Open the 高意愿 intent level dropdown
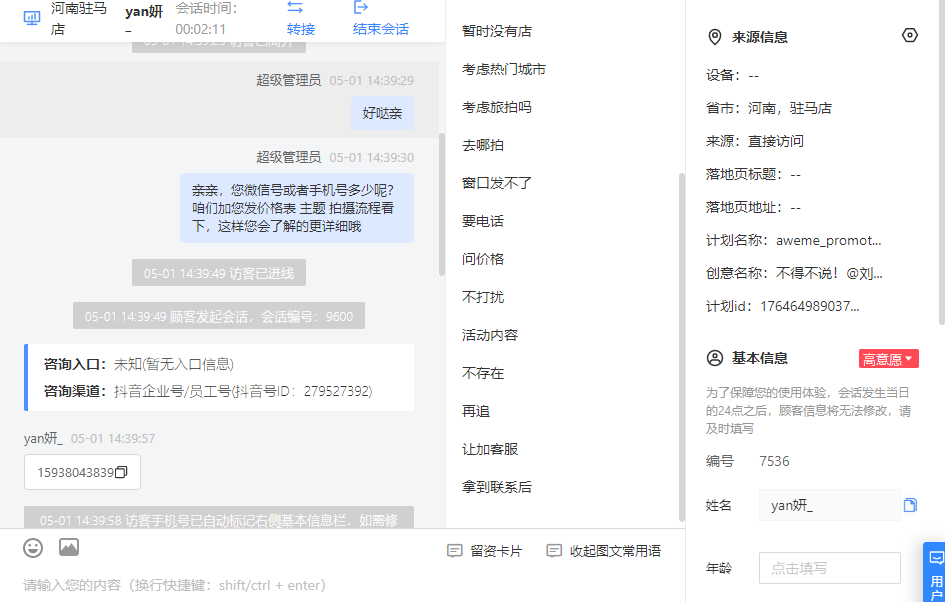Screen dimensions: 945x602 (x=888, y=359)
